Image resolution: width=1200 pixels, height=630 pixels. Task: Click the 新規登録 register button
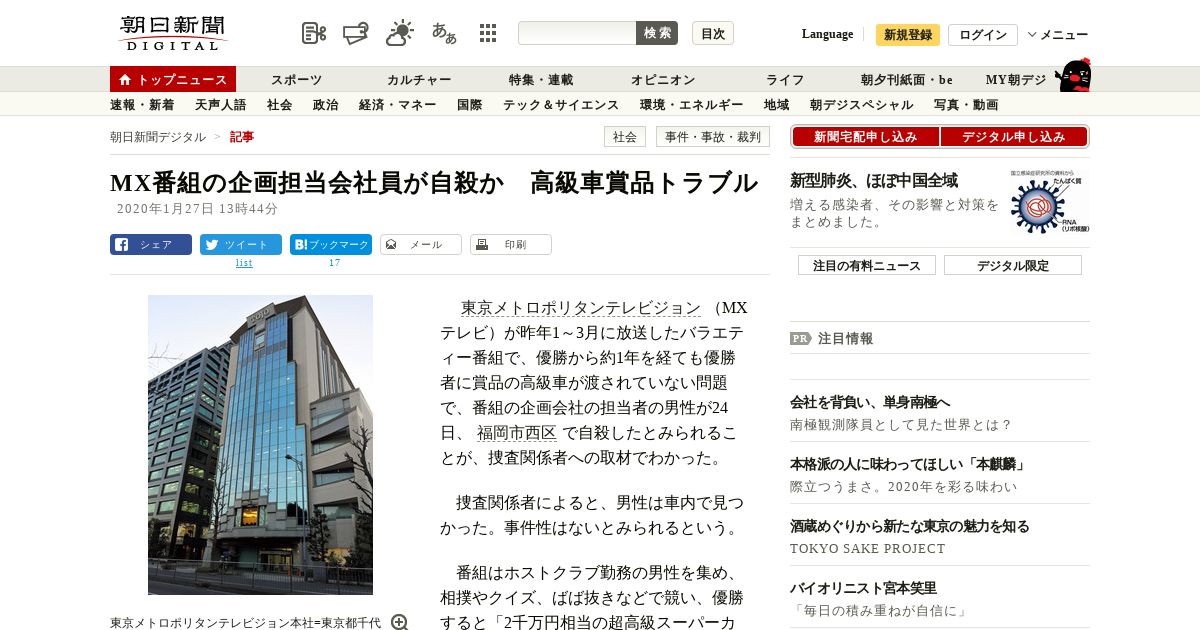tap(908, 35)
